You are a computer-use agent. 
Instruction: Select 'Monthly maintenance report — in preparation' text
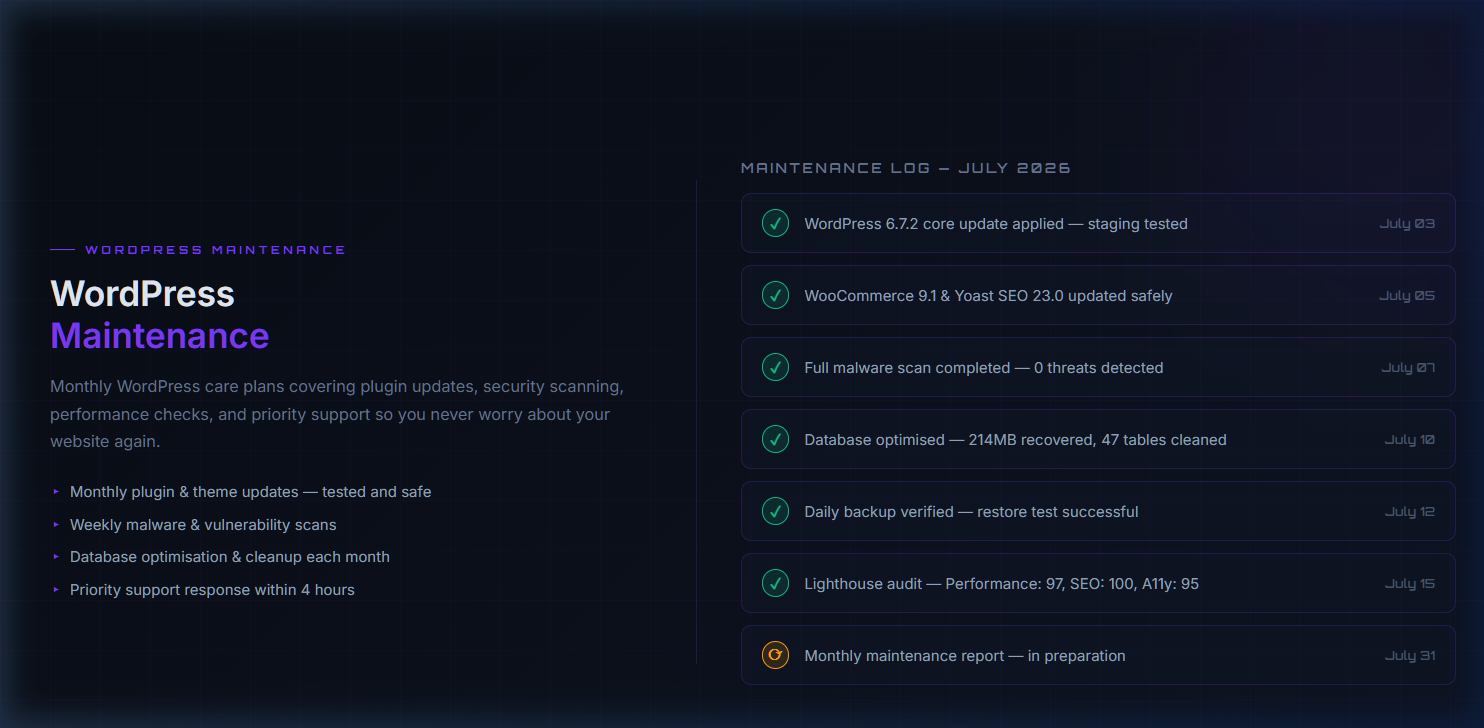coord(965,656)
